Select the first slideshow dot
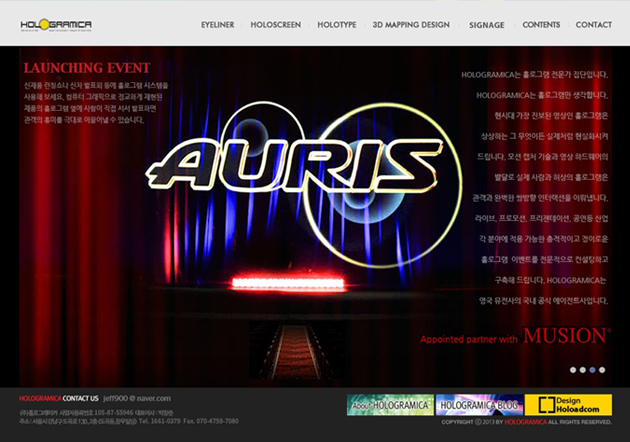Viewport: 630px width, 442px height. 573,370
